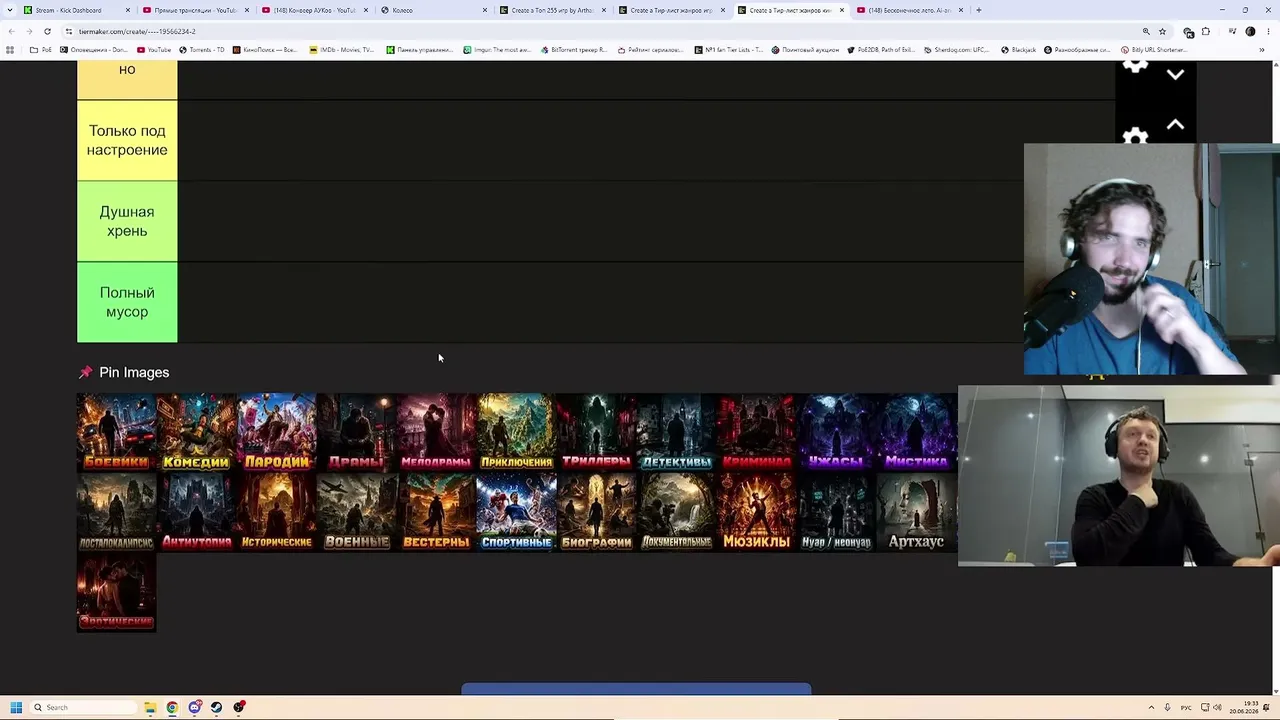Open the Torrents - TD bookmark
This screenshot has height=720, width=1280.
click(x=201, y=50)
